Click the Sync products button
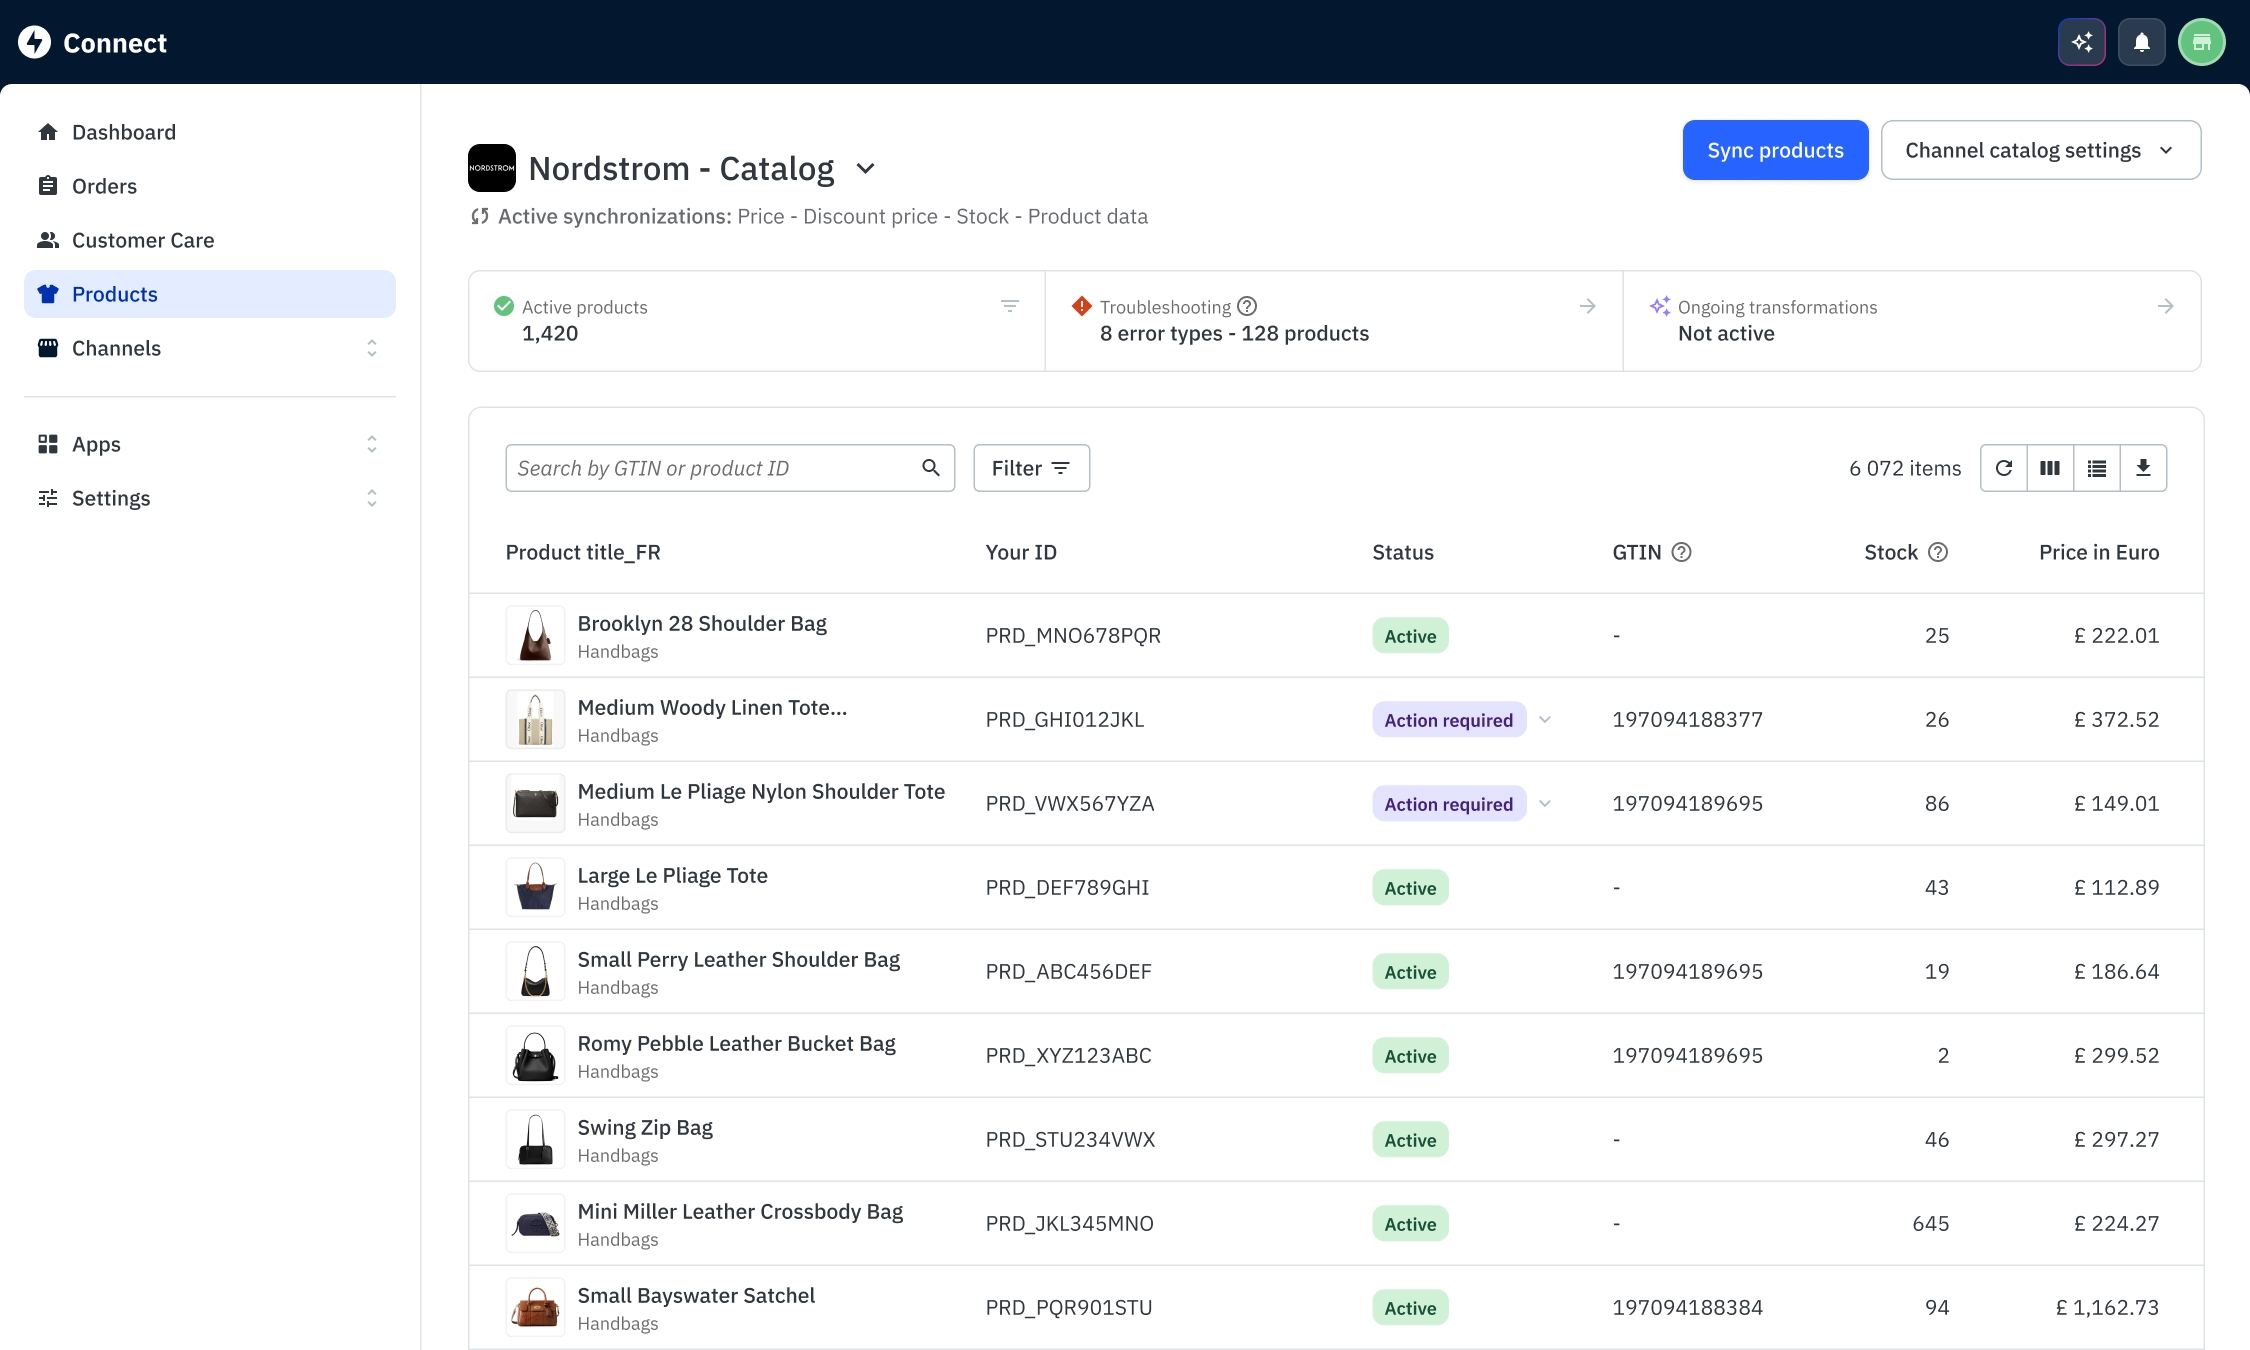Viewport: 2250px width, 1350px height. (x=1775, y=150)
